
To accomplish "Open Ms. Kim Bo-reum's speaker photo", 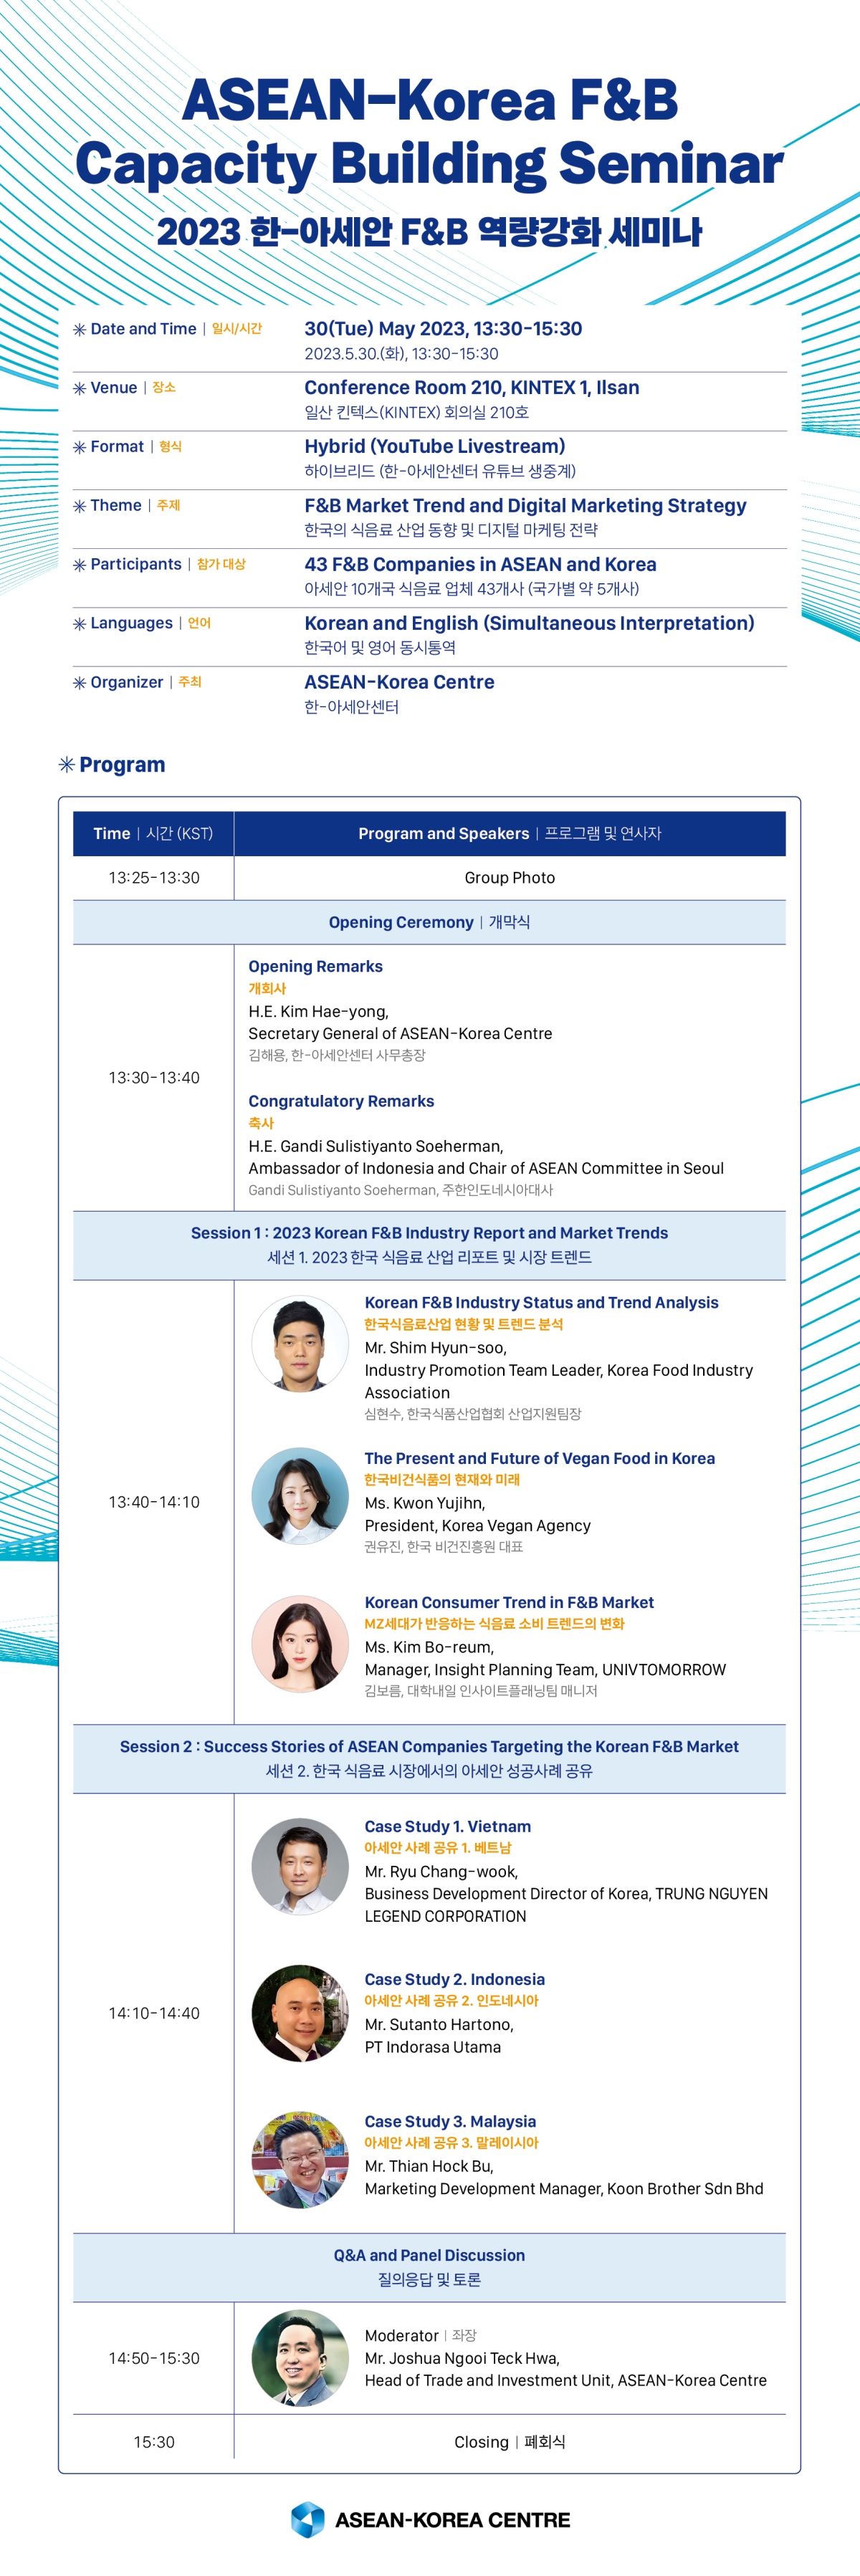I will 300,1643.
